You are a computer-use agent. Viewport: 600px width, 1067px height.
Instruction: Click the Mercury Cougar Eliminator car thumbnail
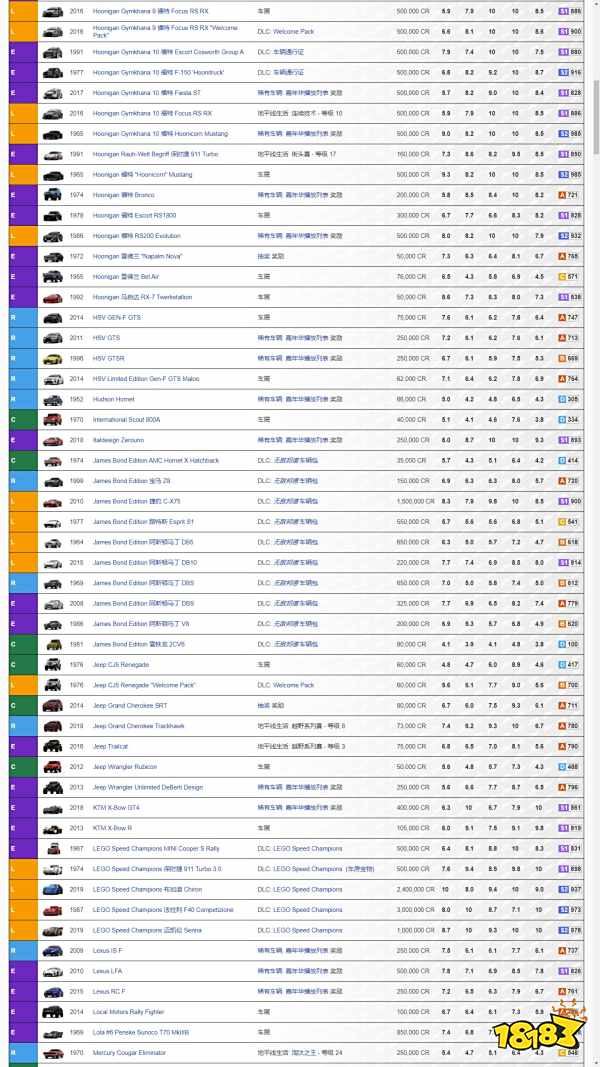coord(52,1053)
